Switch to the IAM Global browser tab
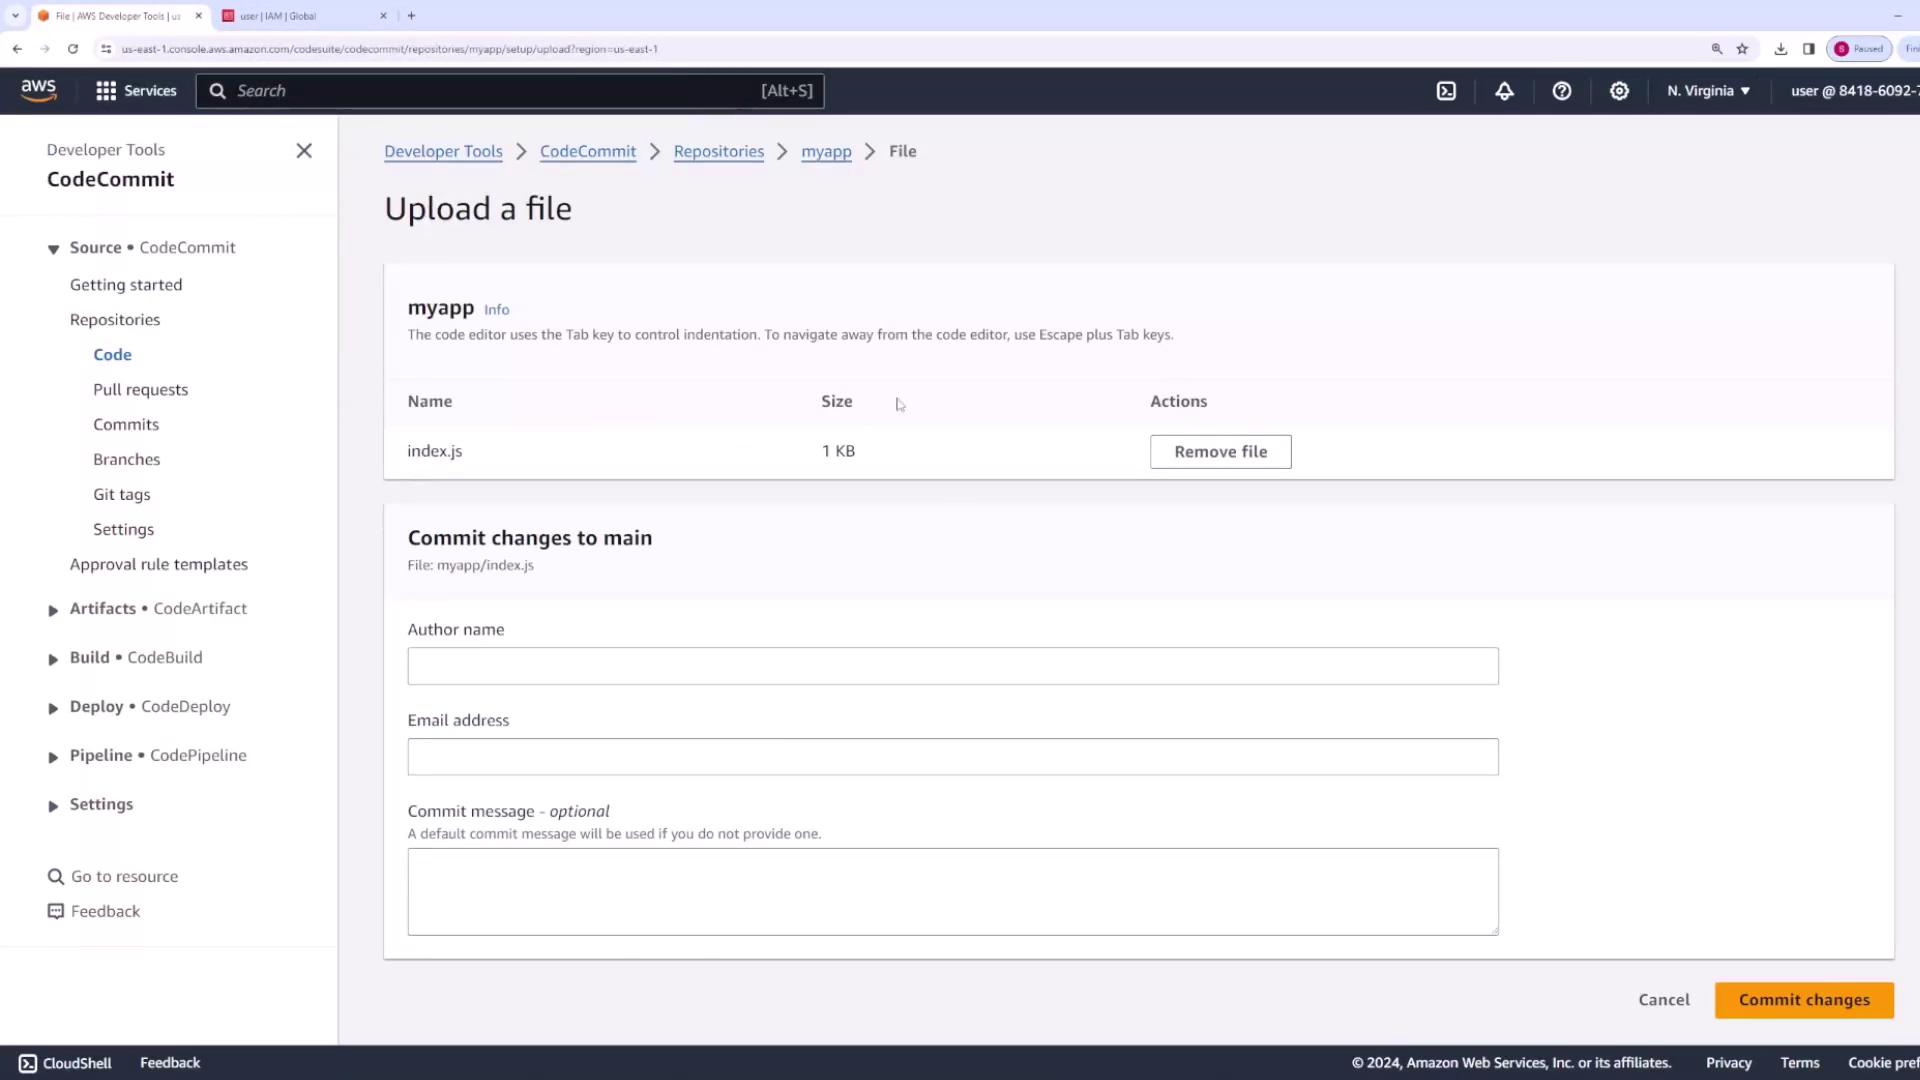Screen dimensions: 1920x1080 300,16
